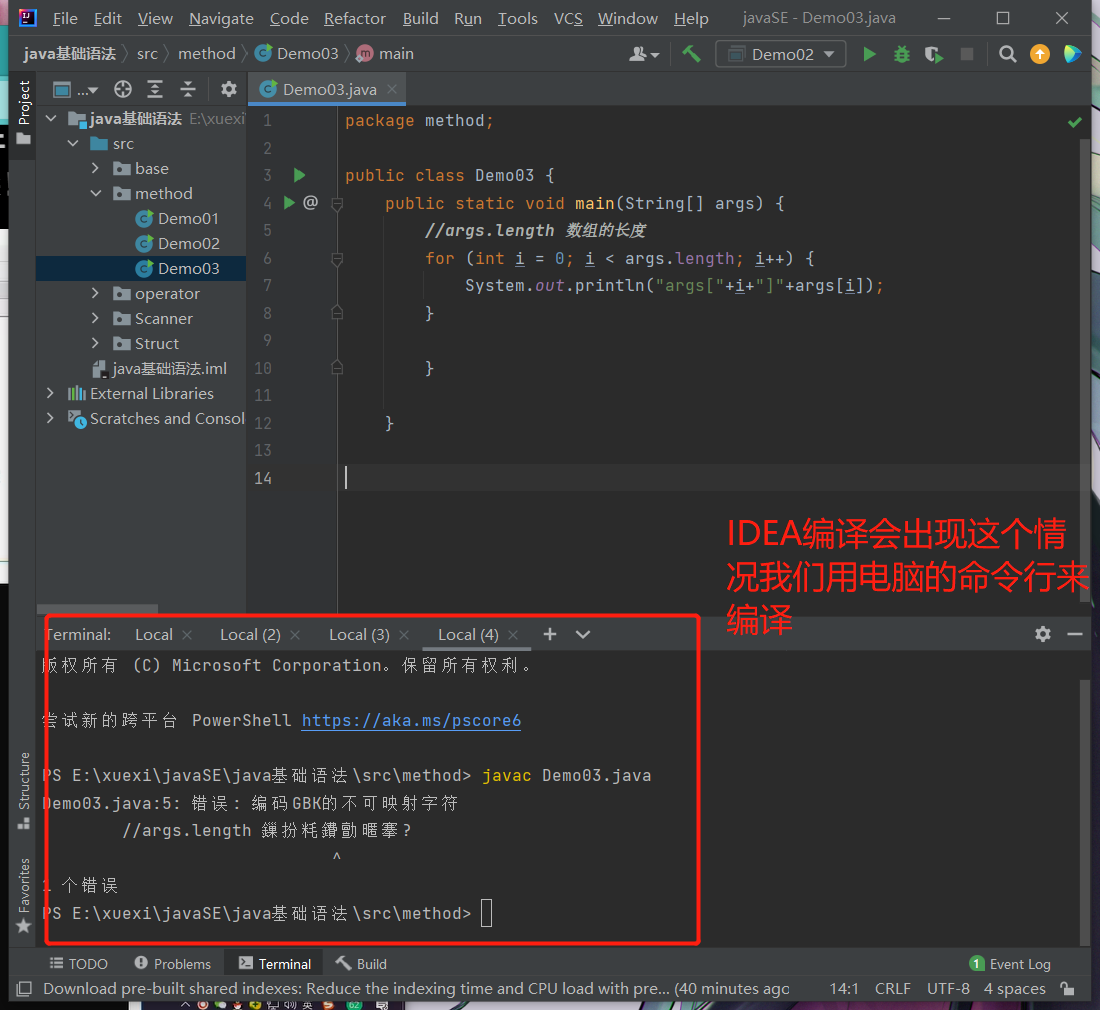Click Expand All icon in Project panel
Screen dimensions: 1100x1010
point(155,89)
